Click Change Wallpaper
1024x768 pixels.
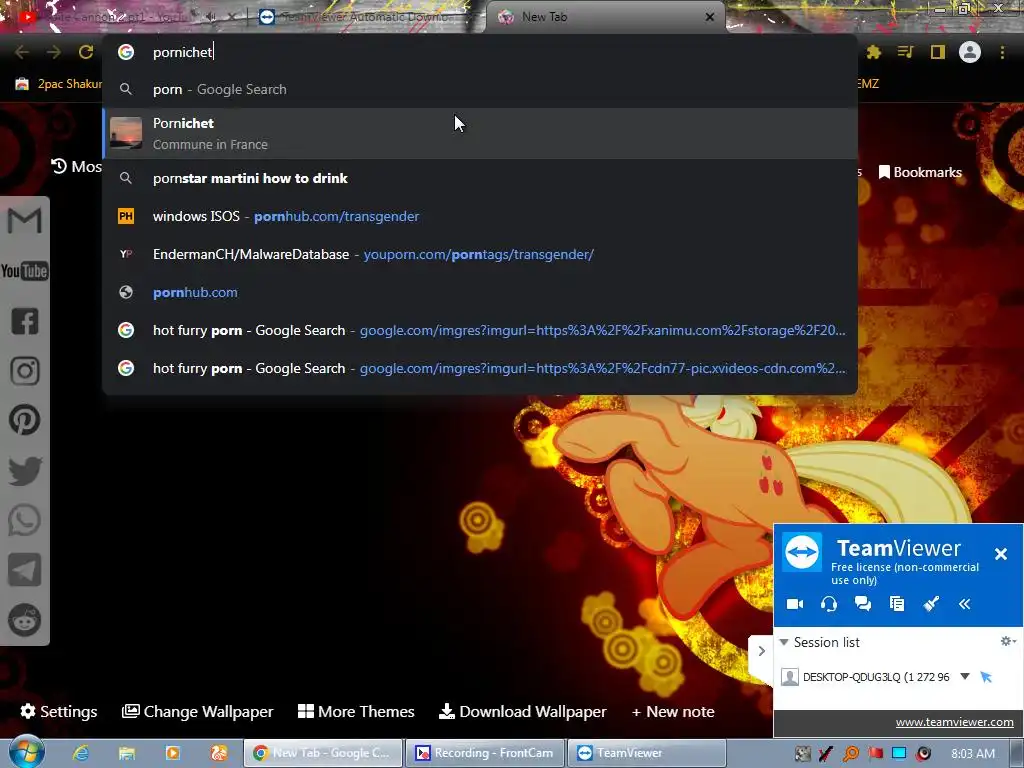[x=198, y=712]
